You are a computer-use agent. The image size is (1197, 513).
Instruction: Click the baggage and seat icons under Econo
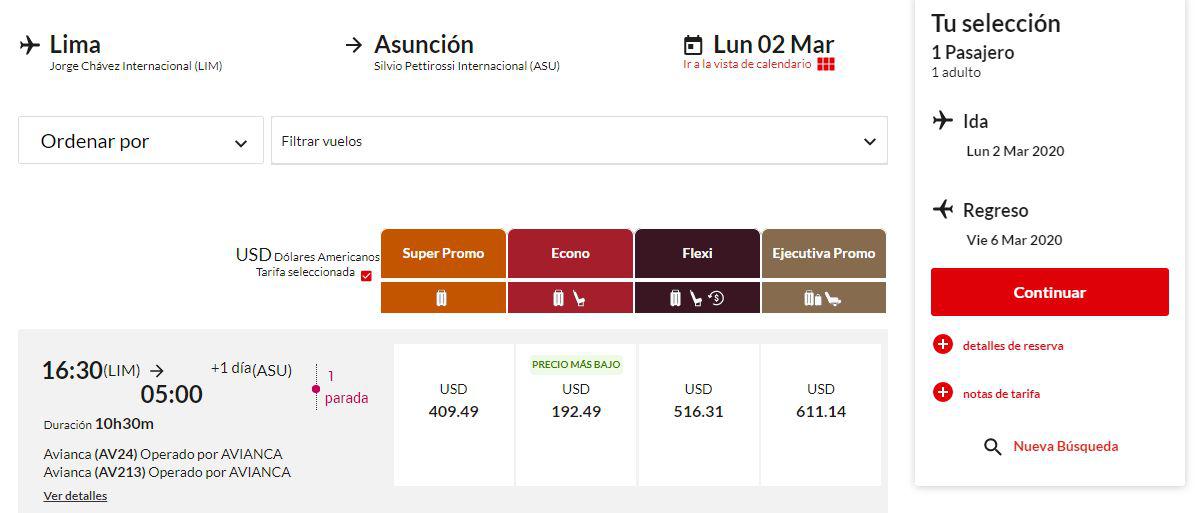tap(570, 298)
